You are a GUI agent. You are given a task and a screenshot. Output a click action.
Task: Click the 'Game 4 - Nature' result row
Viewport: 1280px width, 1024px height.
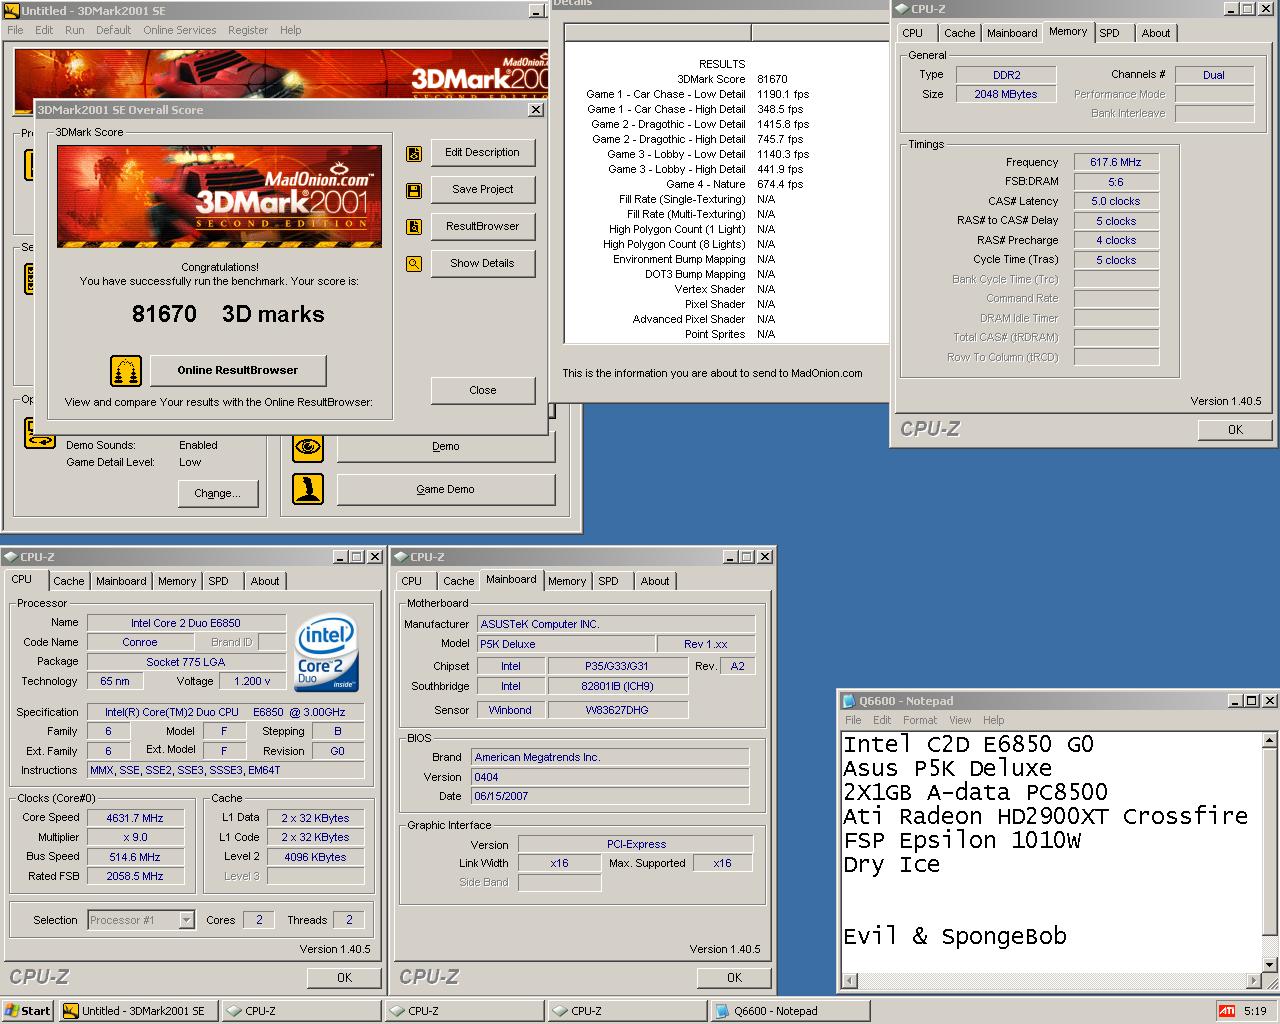click(x=735, y=184)
